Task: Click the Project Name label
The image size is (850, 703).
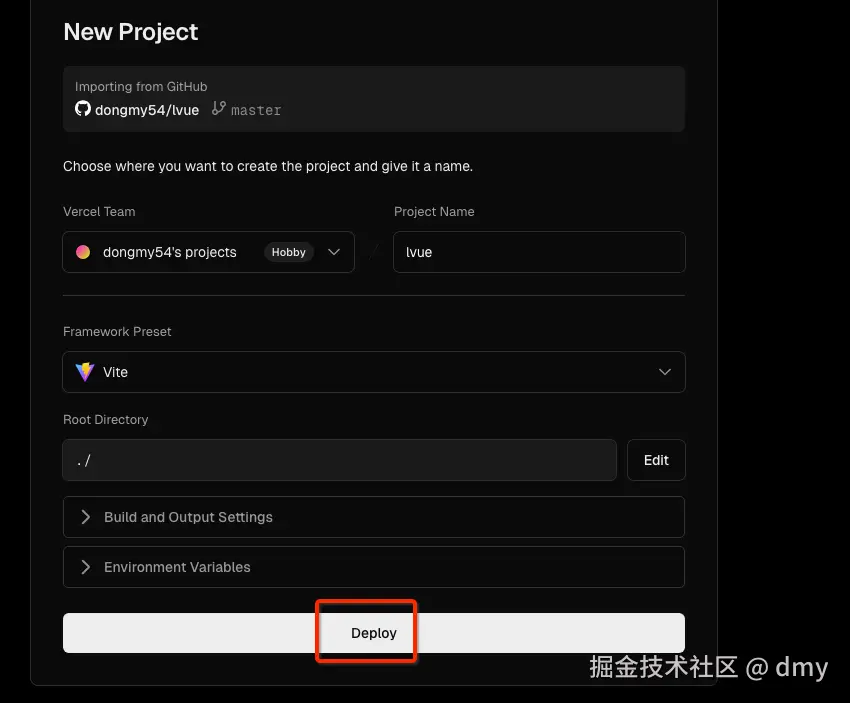Action: coord(434,212)
